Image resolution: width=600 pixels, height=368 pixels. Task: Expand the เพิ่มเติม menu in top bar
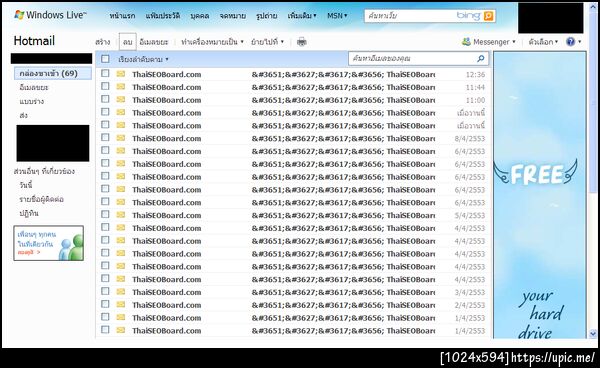[302, 16]
